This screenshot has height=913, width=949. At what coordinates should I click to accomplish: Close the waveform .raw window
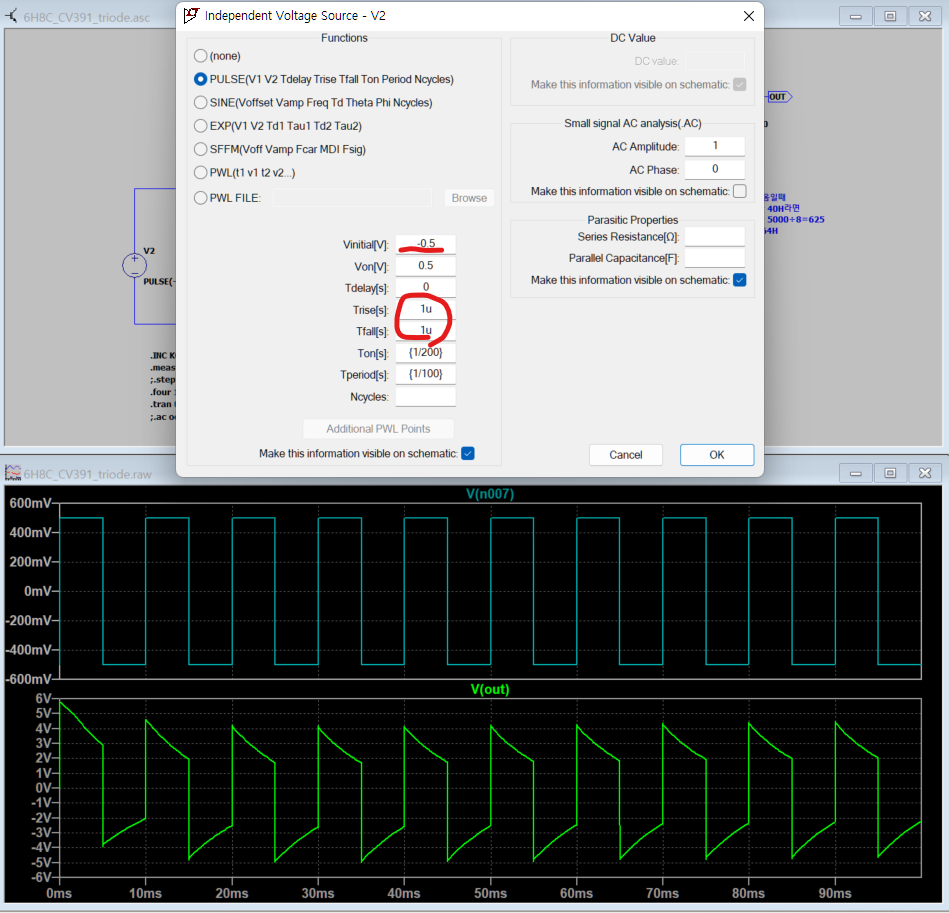pyautogui.click(x=923, y=473)
